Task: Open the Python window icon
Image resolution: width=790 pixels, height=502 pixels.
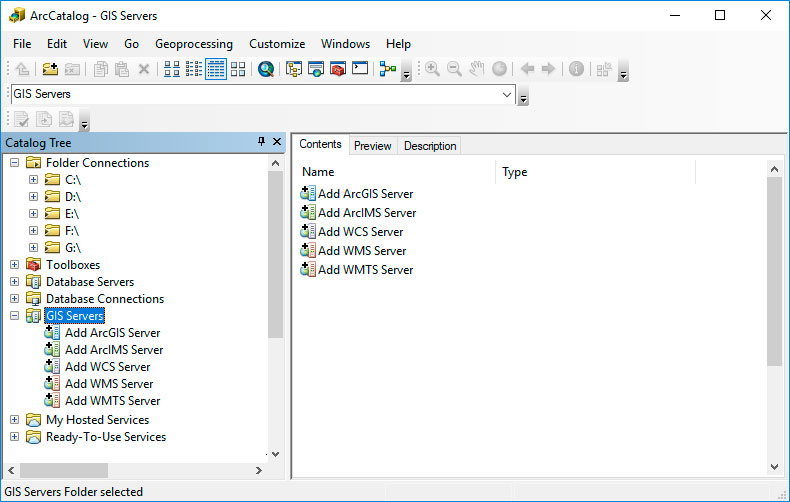Action: (x=360, y=69)
